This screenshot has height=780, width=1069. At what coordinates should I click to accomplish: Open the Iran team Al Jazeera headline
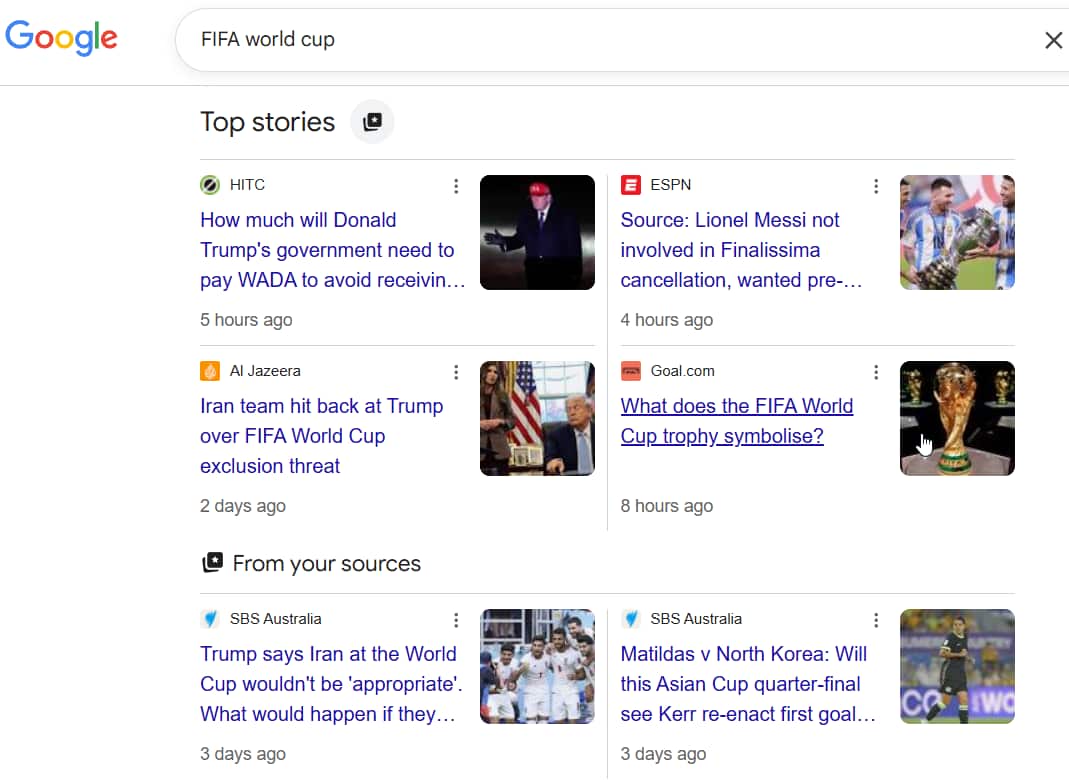(x=320, y=435)
